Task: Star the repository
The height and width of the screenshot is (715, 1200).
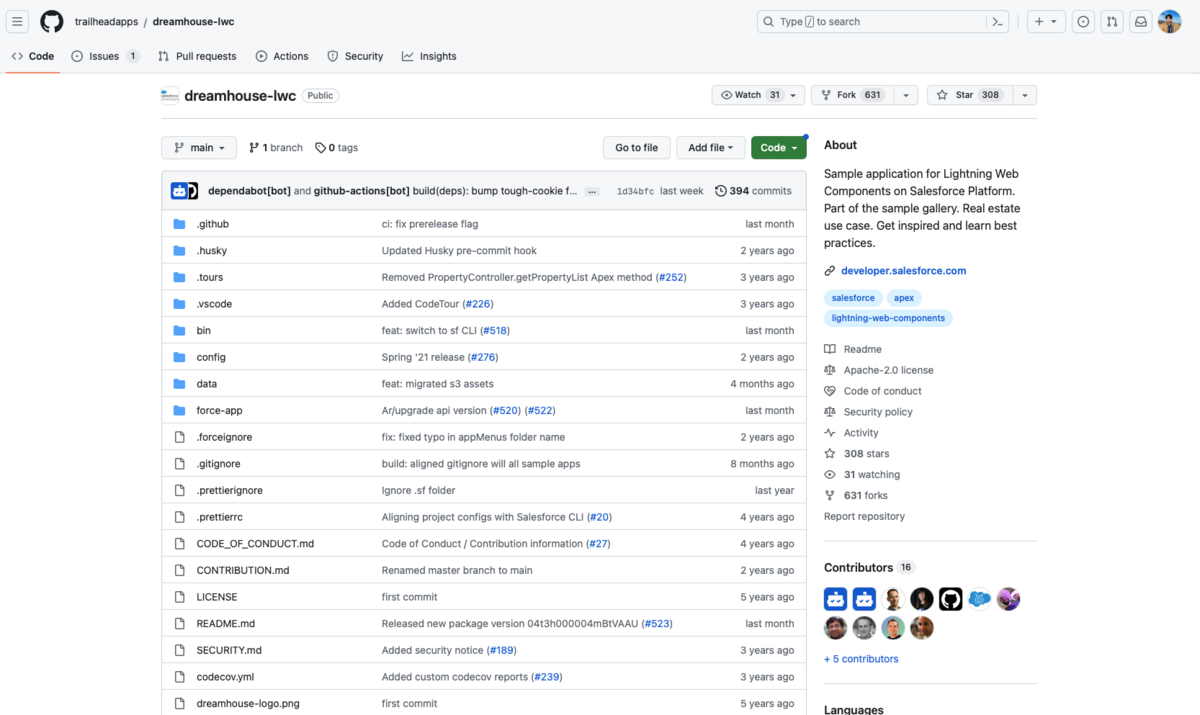Action: pyautogui.click(x=969, y=95)
